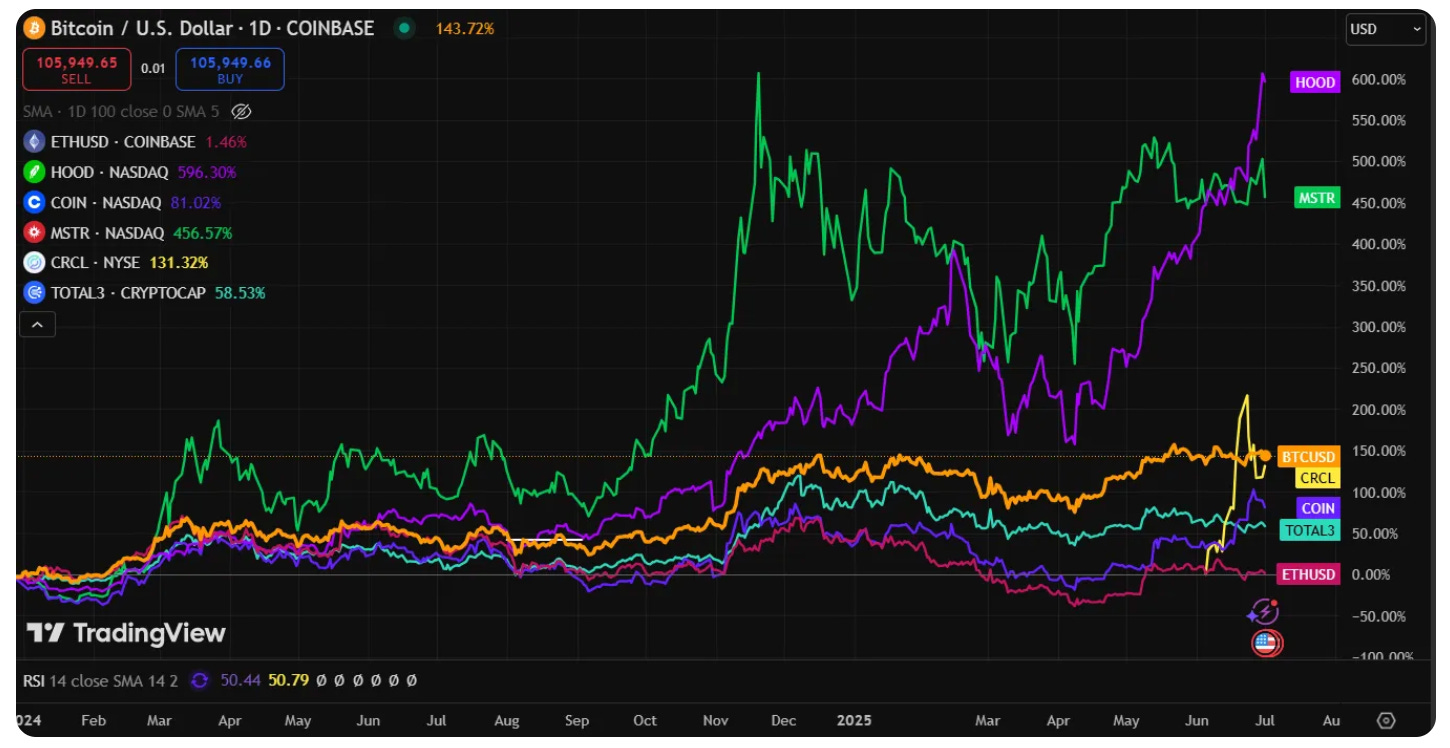Click the 600.00% price axis label
Screen dimensions: 1450x748
[x=1378, y=79]
